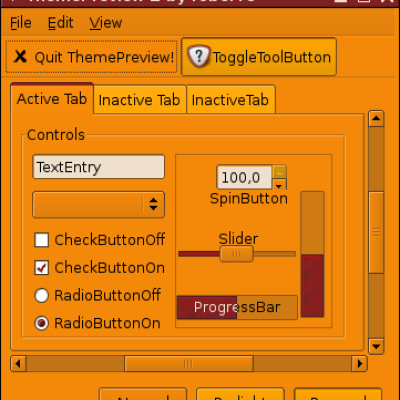Click the combo box up-down arrows

click(x=153, y=204)
